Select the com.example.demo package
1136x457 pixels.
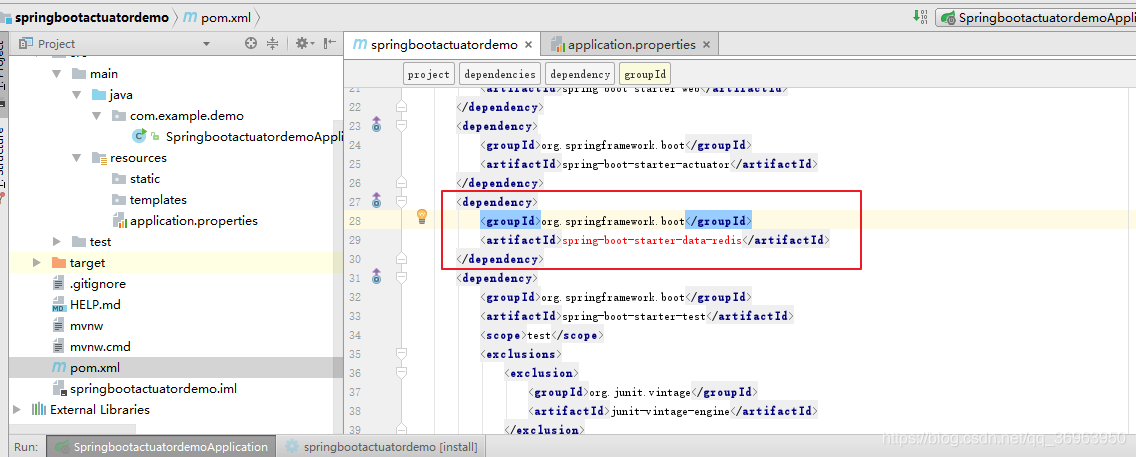[x=186, y=116]
